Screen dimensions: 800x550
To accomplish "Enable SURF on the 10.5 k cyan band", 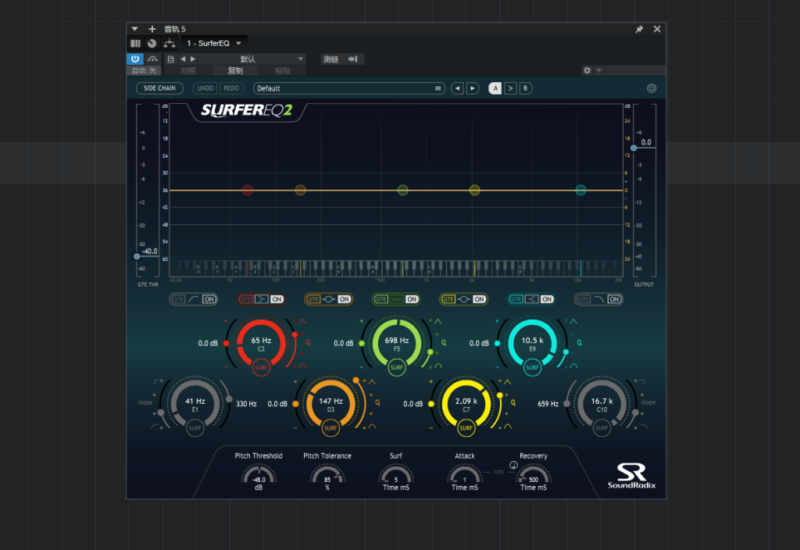I will coord(532,367).
